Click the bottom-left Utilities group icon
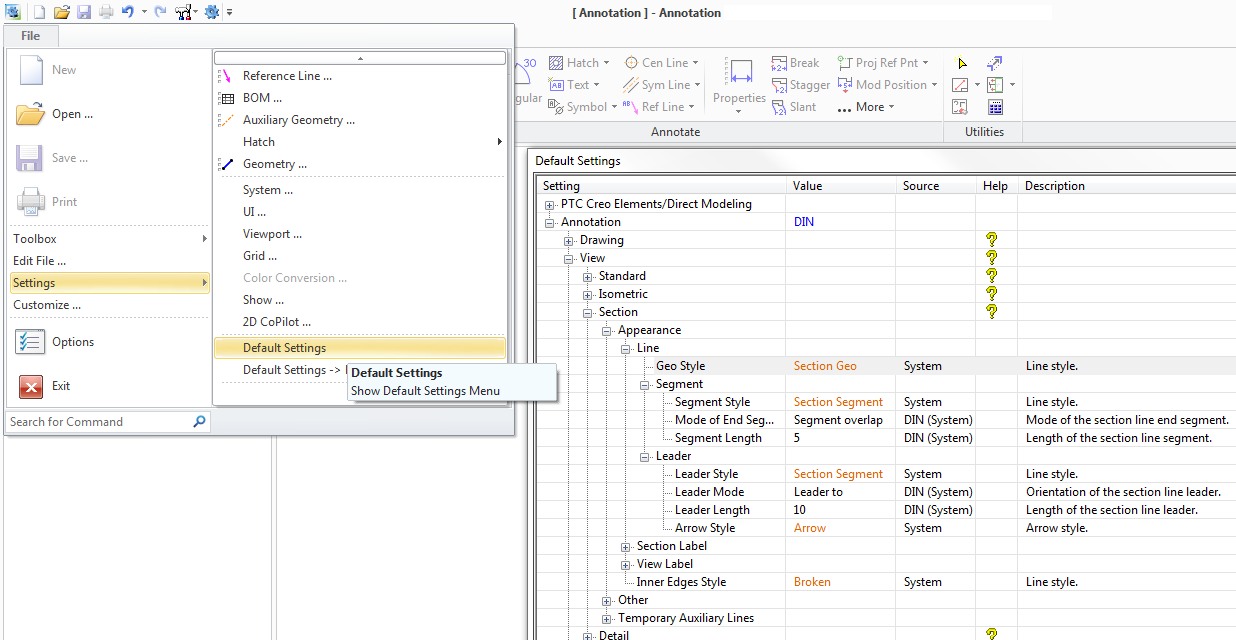Viewport: 1236px width, 640px height. (x=961, y=107)
